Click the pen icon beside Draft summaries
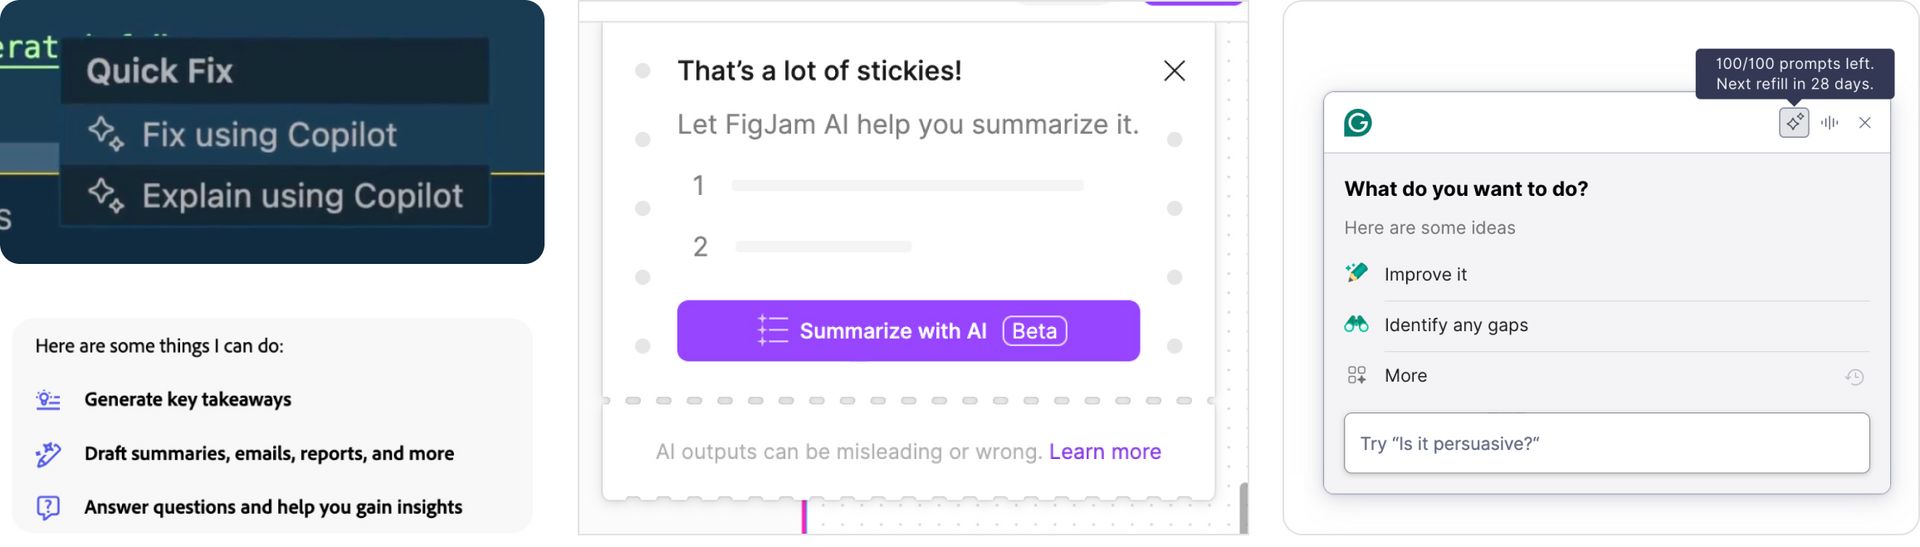 click(48, 454)
